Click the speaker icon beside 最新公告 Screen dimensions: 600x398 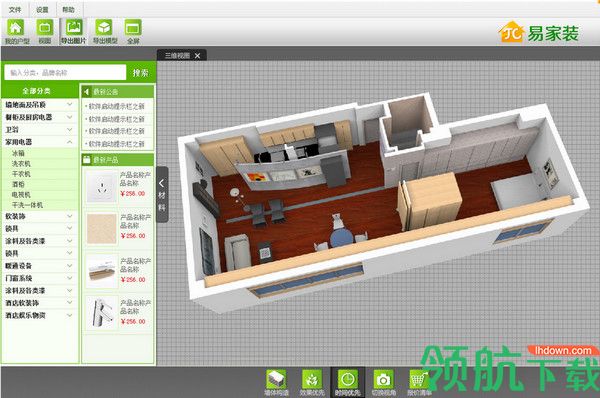(86, 92)
